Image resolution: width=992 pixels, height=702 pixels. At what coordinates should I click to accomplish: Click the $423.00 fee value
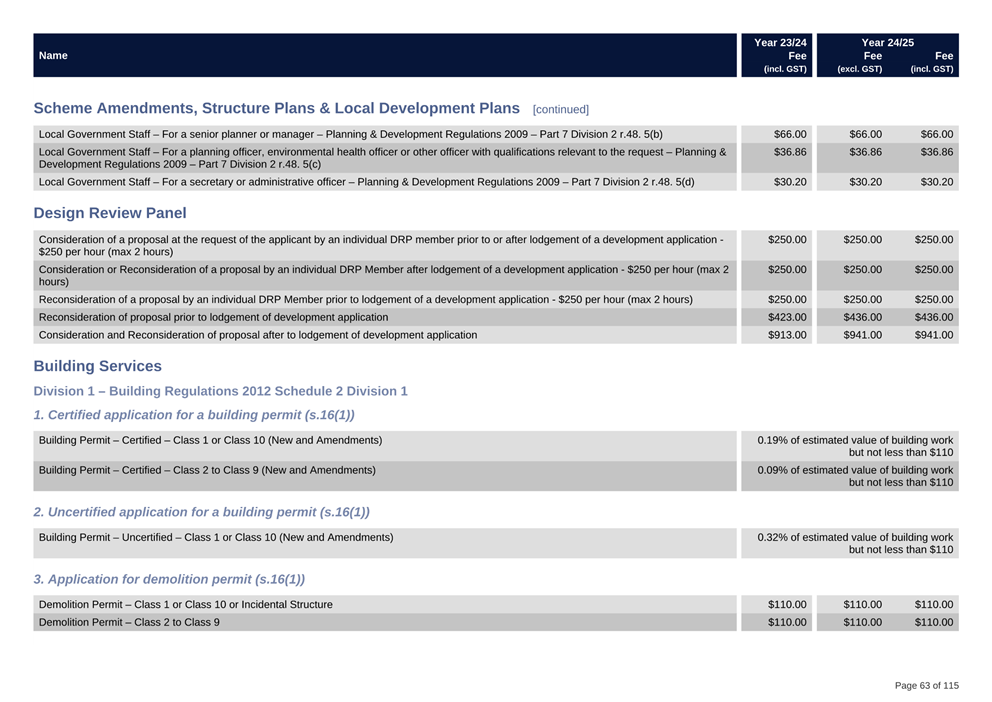(787, 317)
